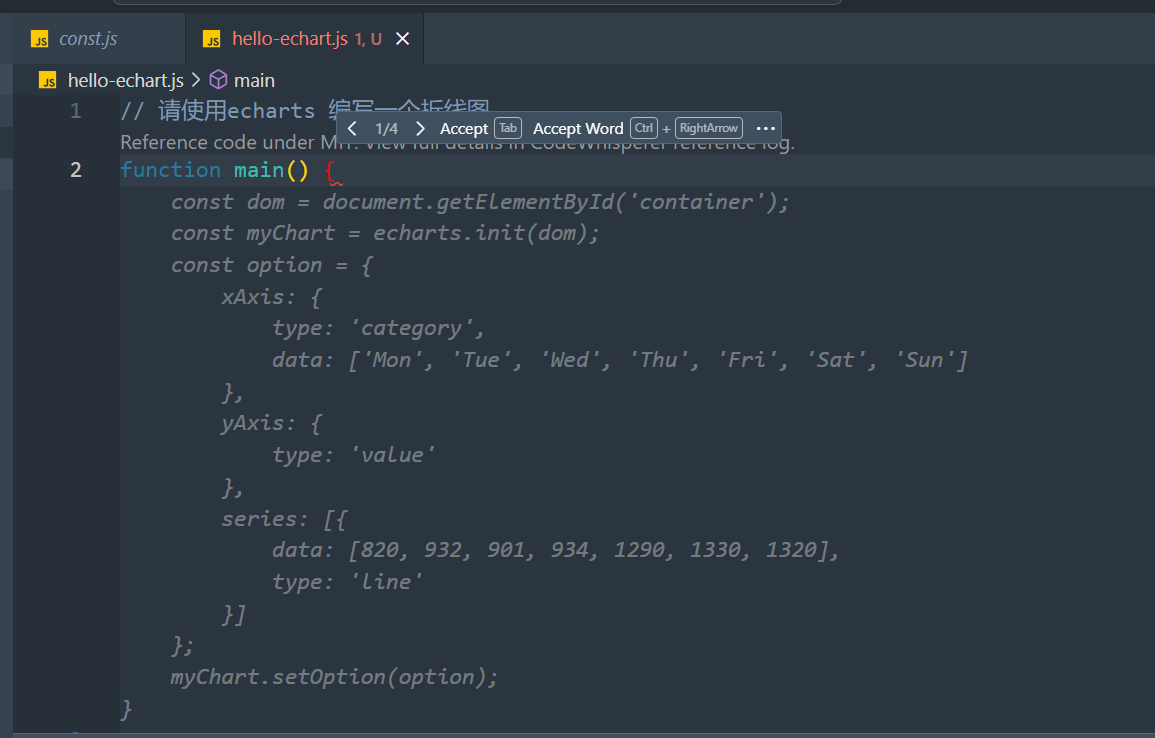This screenshot has height=738, width=1155.
Task: Click the 'function' keyword on line 2
Action: coord(170,170)
